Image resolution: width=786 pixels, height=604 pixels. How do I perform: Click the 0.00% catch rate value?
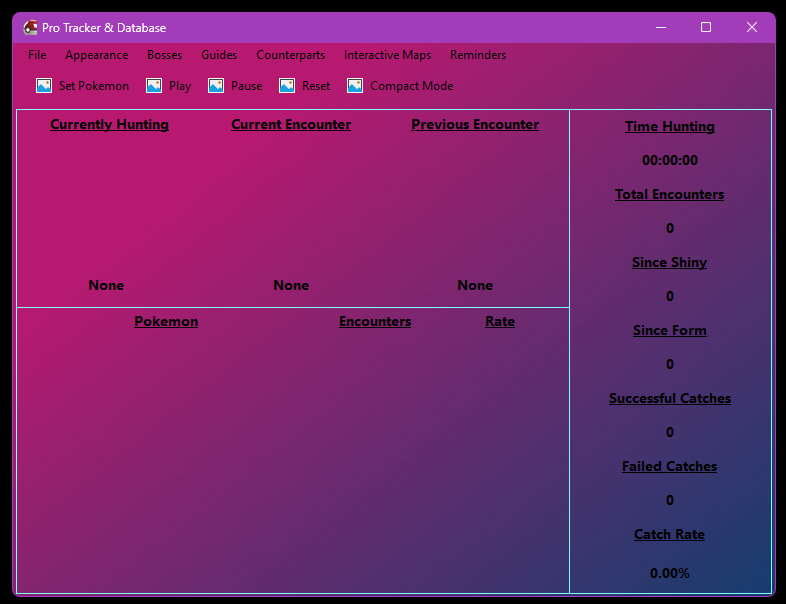670,573
